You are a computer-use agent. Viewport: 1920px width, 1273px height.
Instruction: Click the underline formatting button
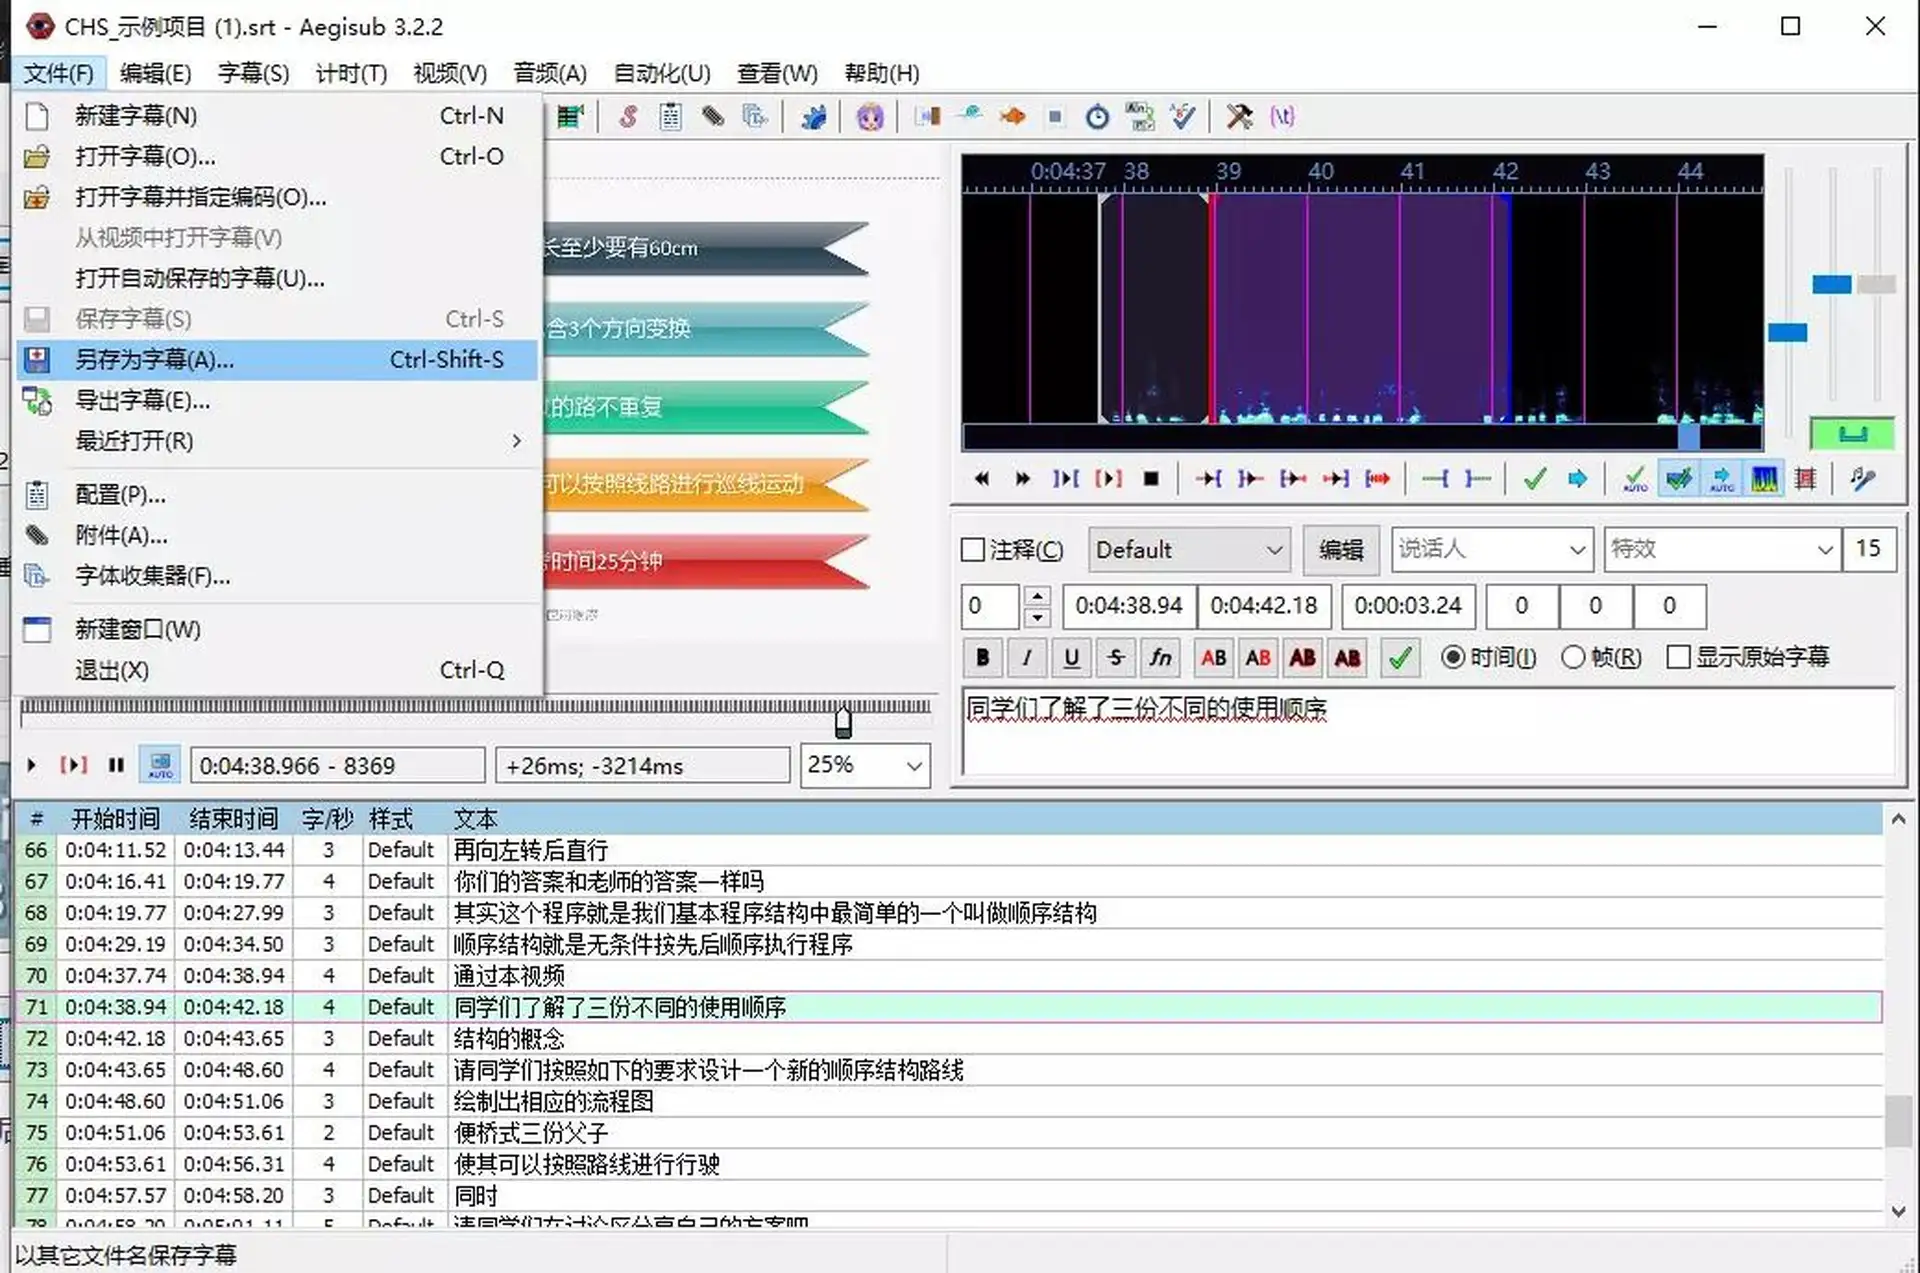click(1071, 657)
